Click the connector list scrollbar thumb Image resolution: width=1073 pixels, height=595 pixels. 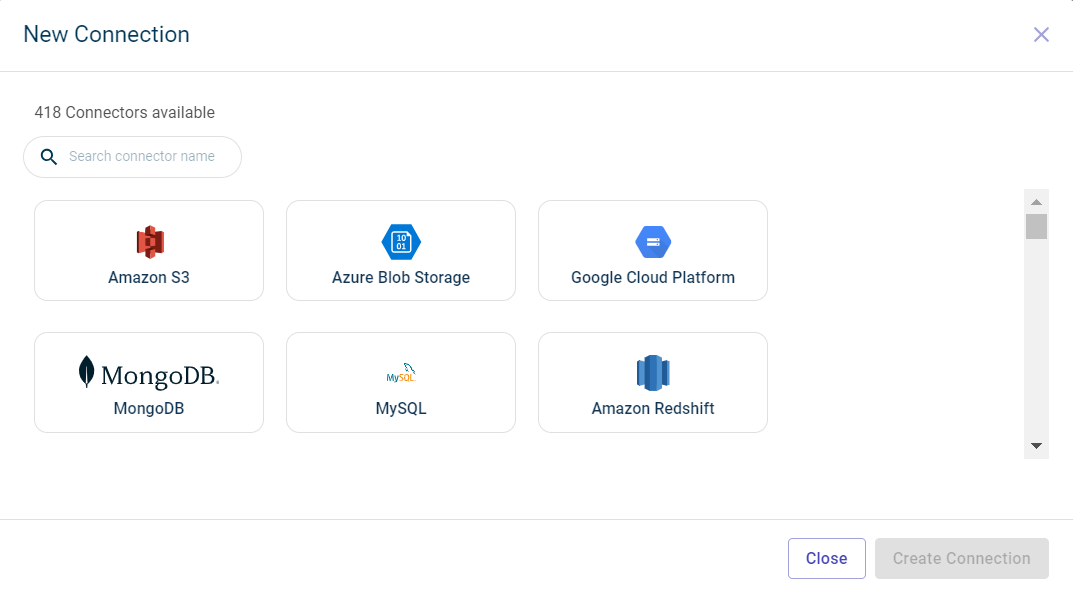click(x=1036, y=226)
